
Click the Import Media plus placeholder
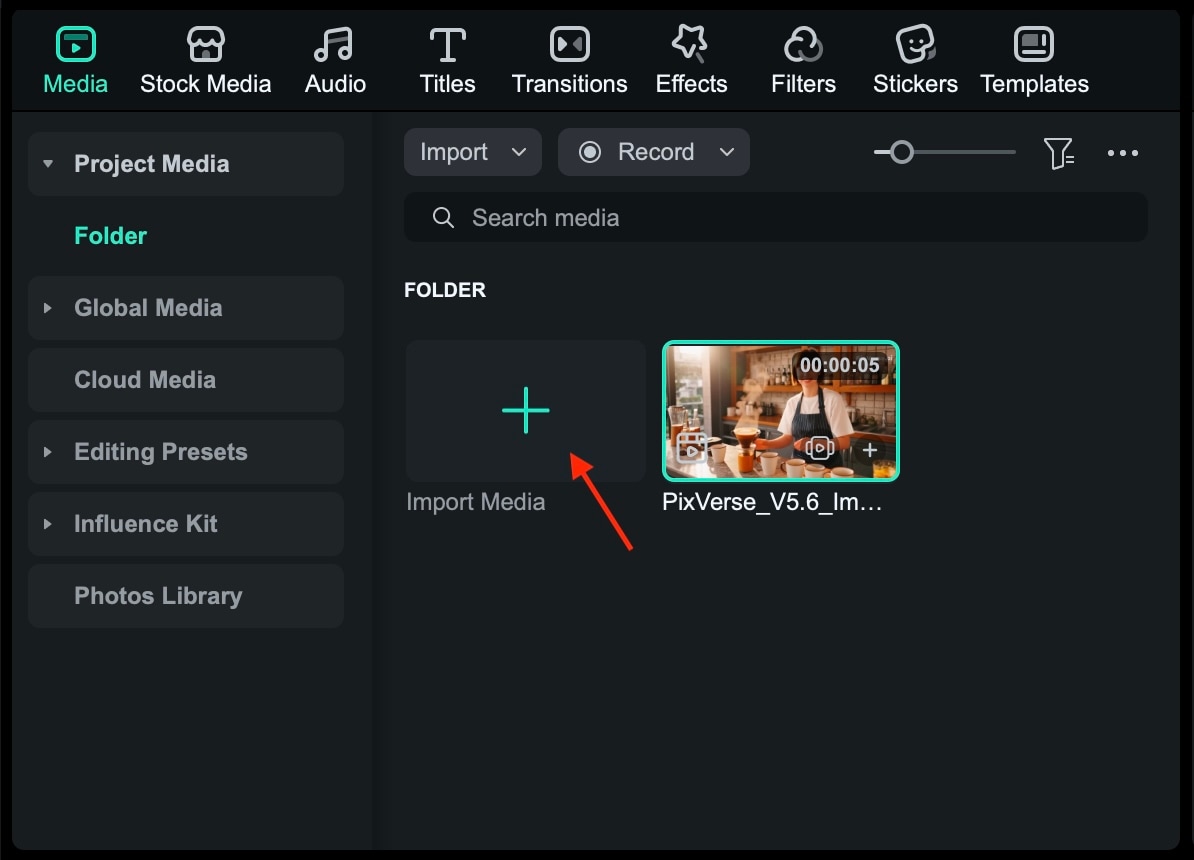(x=525, y=410)
